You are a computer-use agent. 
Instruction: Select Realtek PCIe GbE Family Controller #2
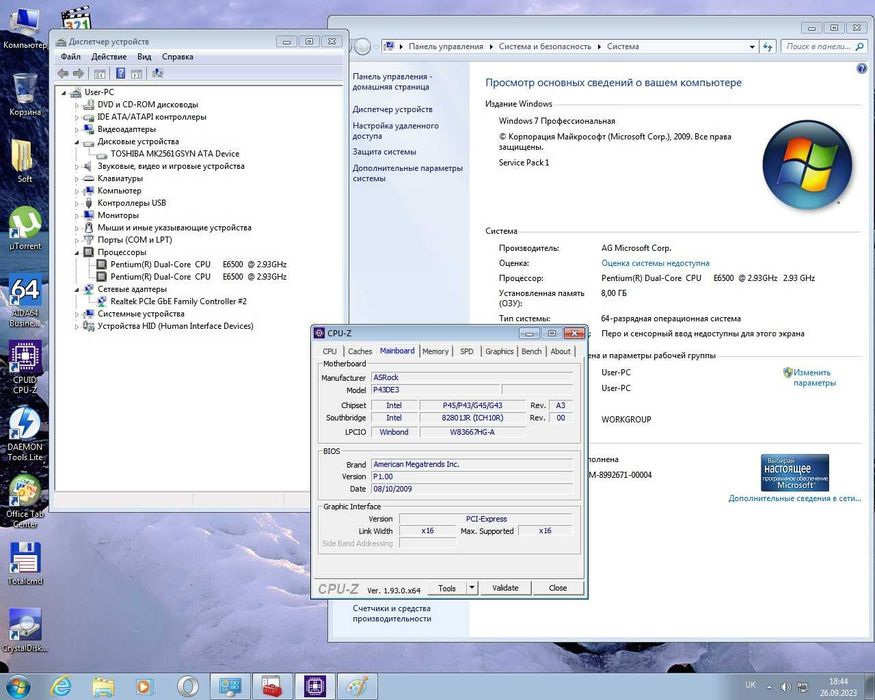pyautogui.click(x=178, y=301)
